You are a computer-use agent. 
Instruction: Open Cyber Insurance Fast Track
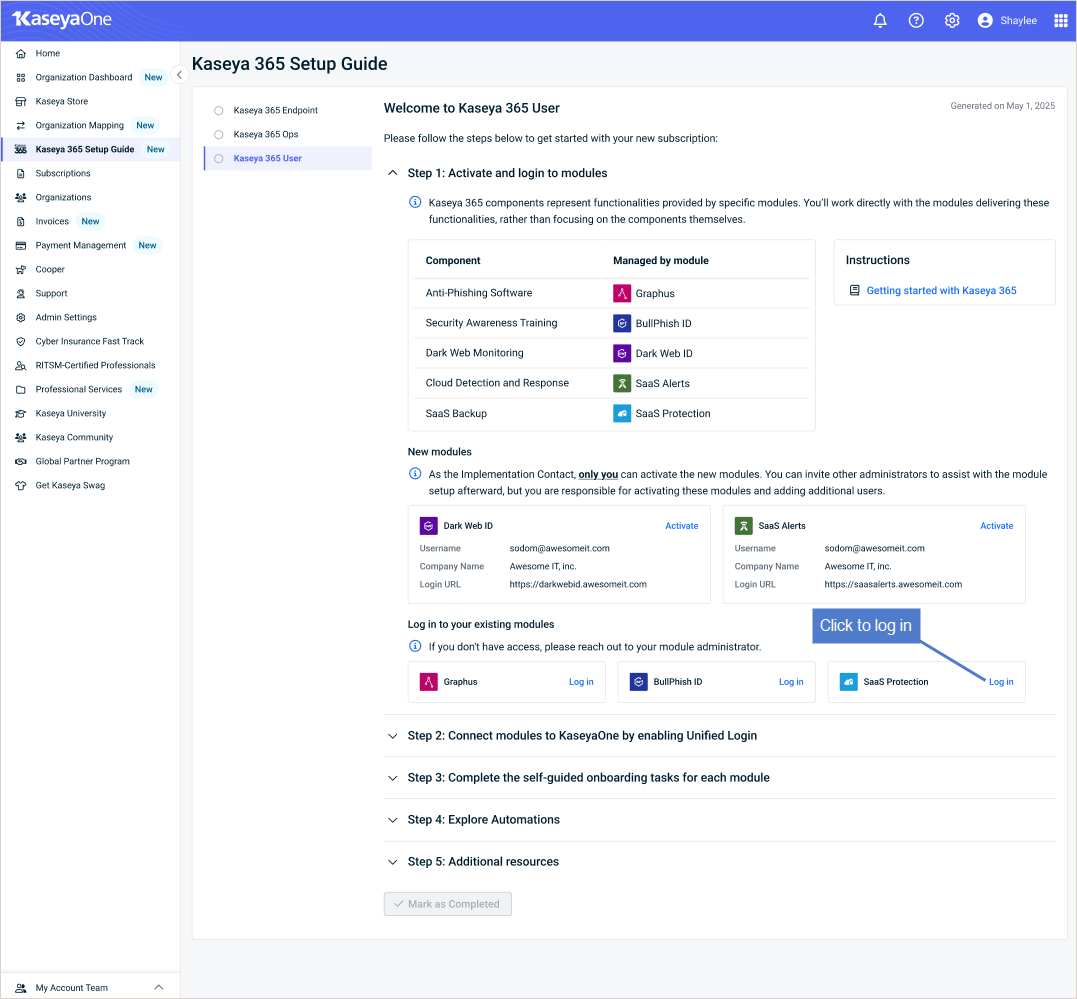(x=91, y=341)
